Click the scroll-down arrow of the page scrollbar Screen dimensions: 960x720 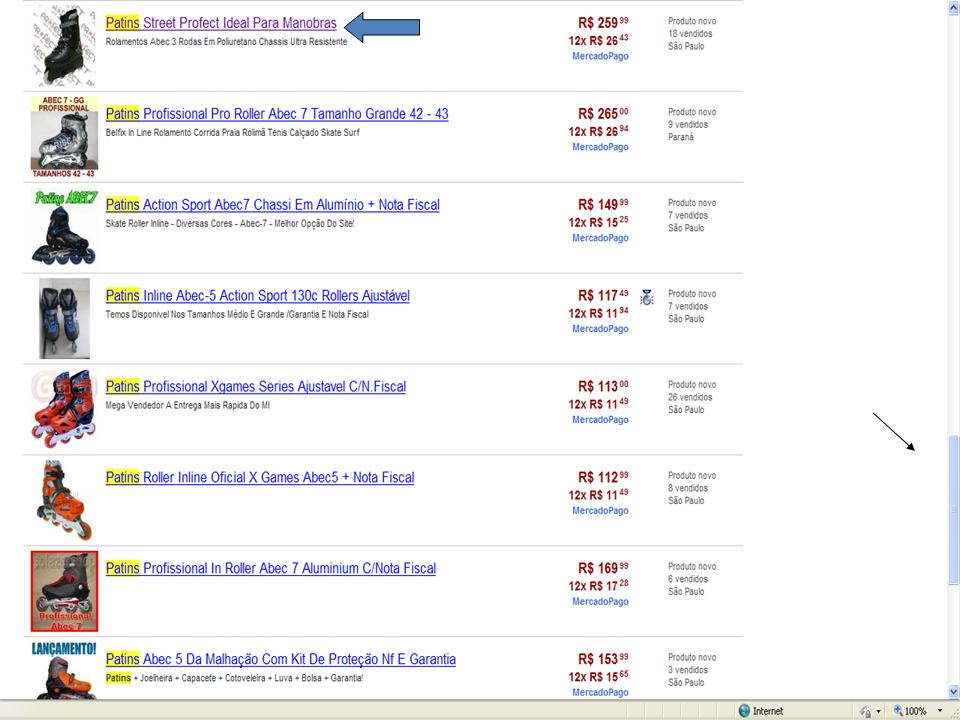[953, 692]
